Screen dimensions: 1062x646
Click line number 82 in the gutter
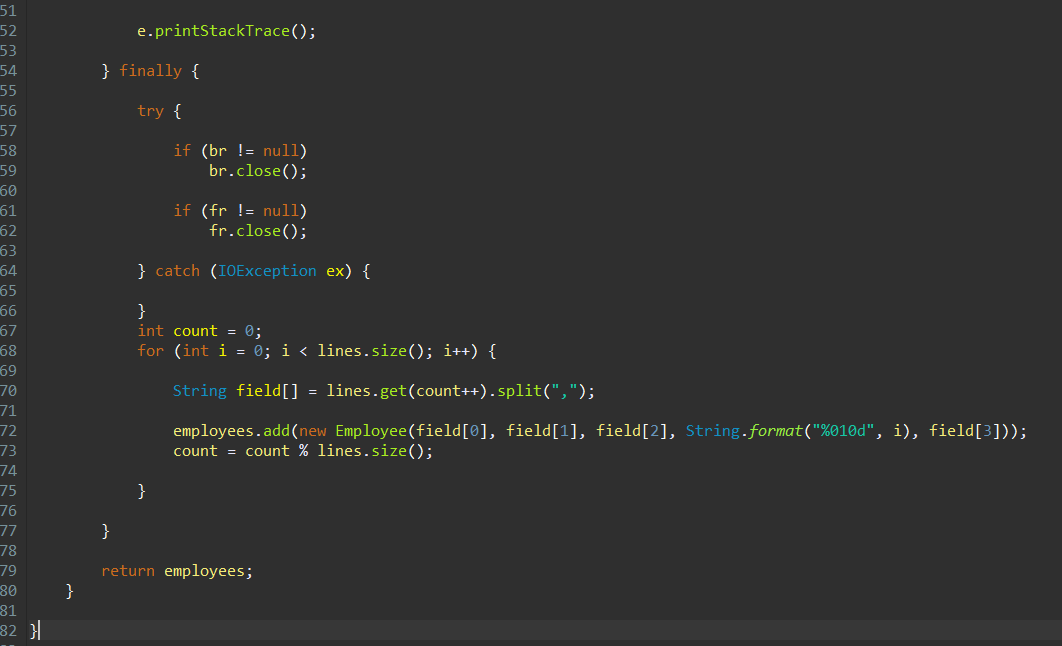[10, 630]
